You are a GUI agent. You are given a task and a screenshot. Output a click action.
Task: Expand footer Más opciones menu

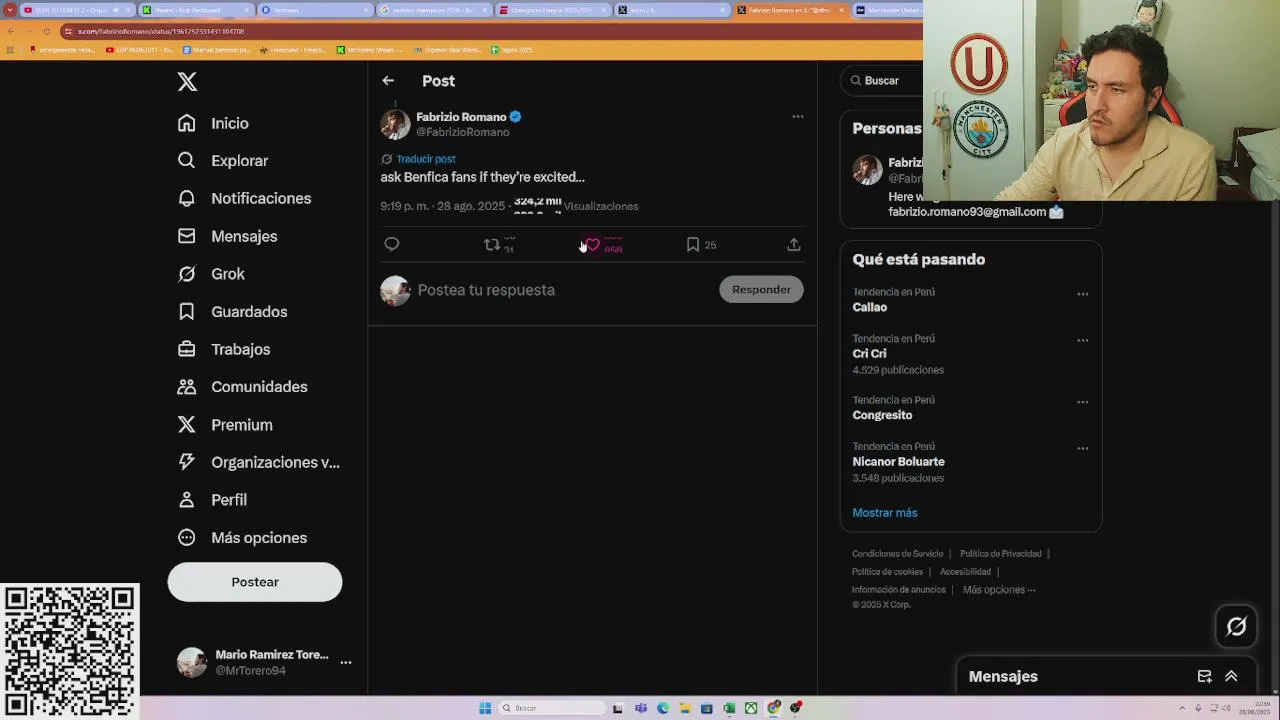tap(999, 590)
